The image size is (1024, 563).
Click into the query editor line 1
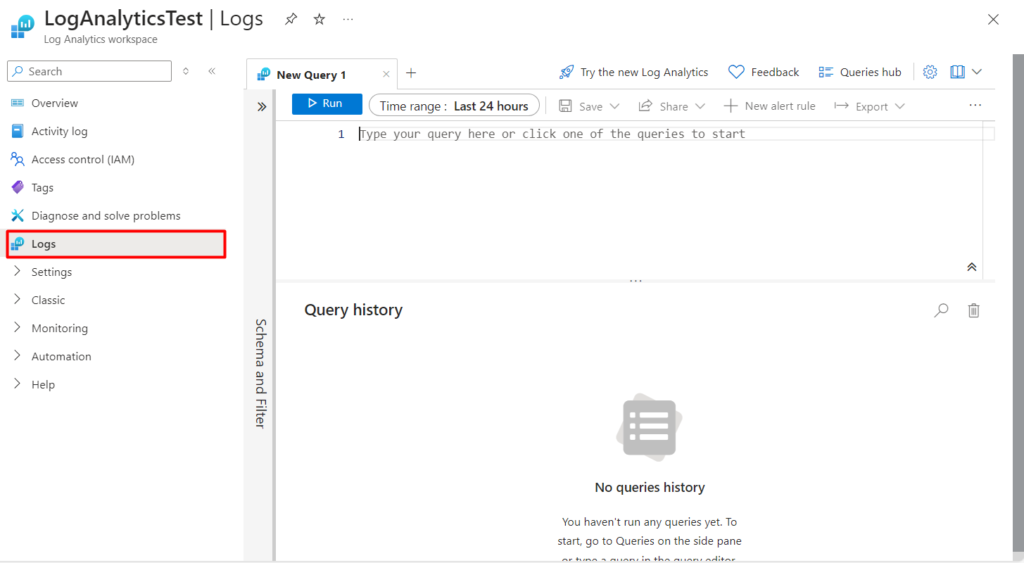point(676,134)
